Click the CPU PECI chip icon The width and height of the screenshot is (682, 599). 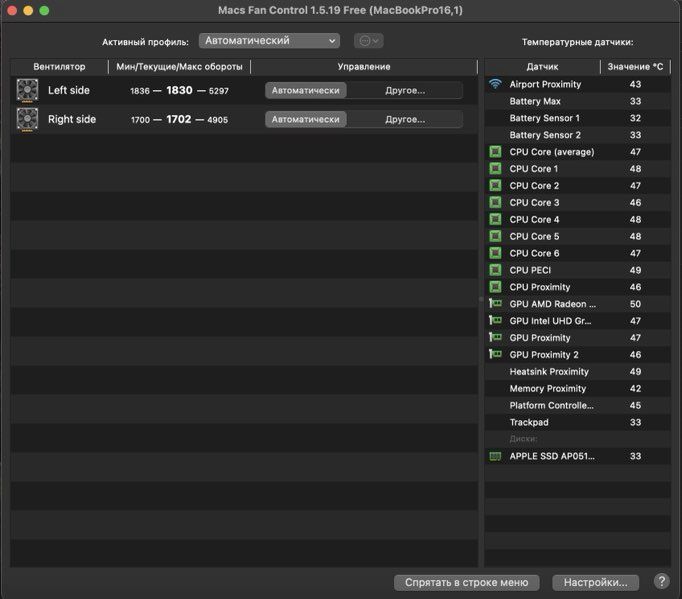click(x=495, y=270)
